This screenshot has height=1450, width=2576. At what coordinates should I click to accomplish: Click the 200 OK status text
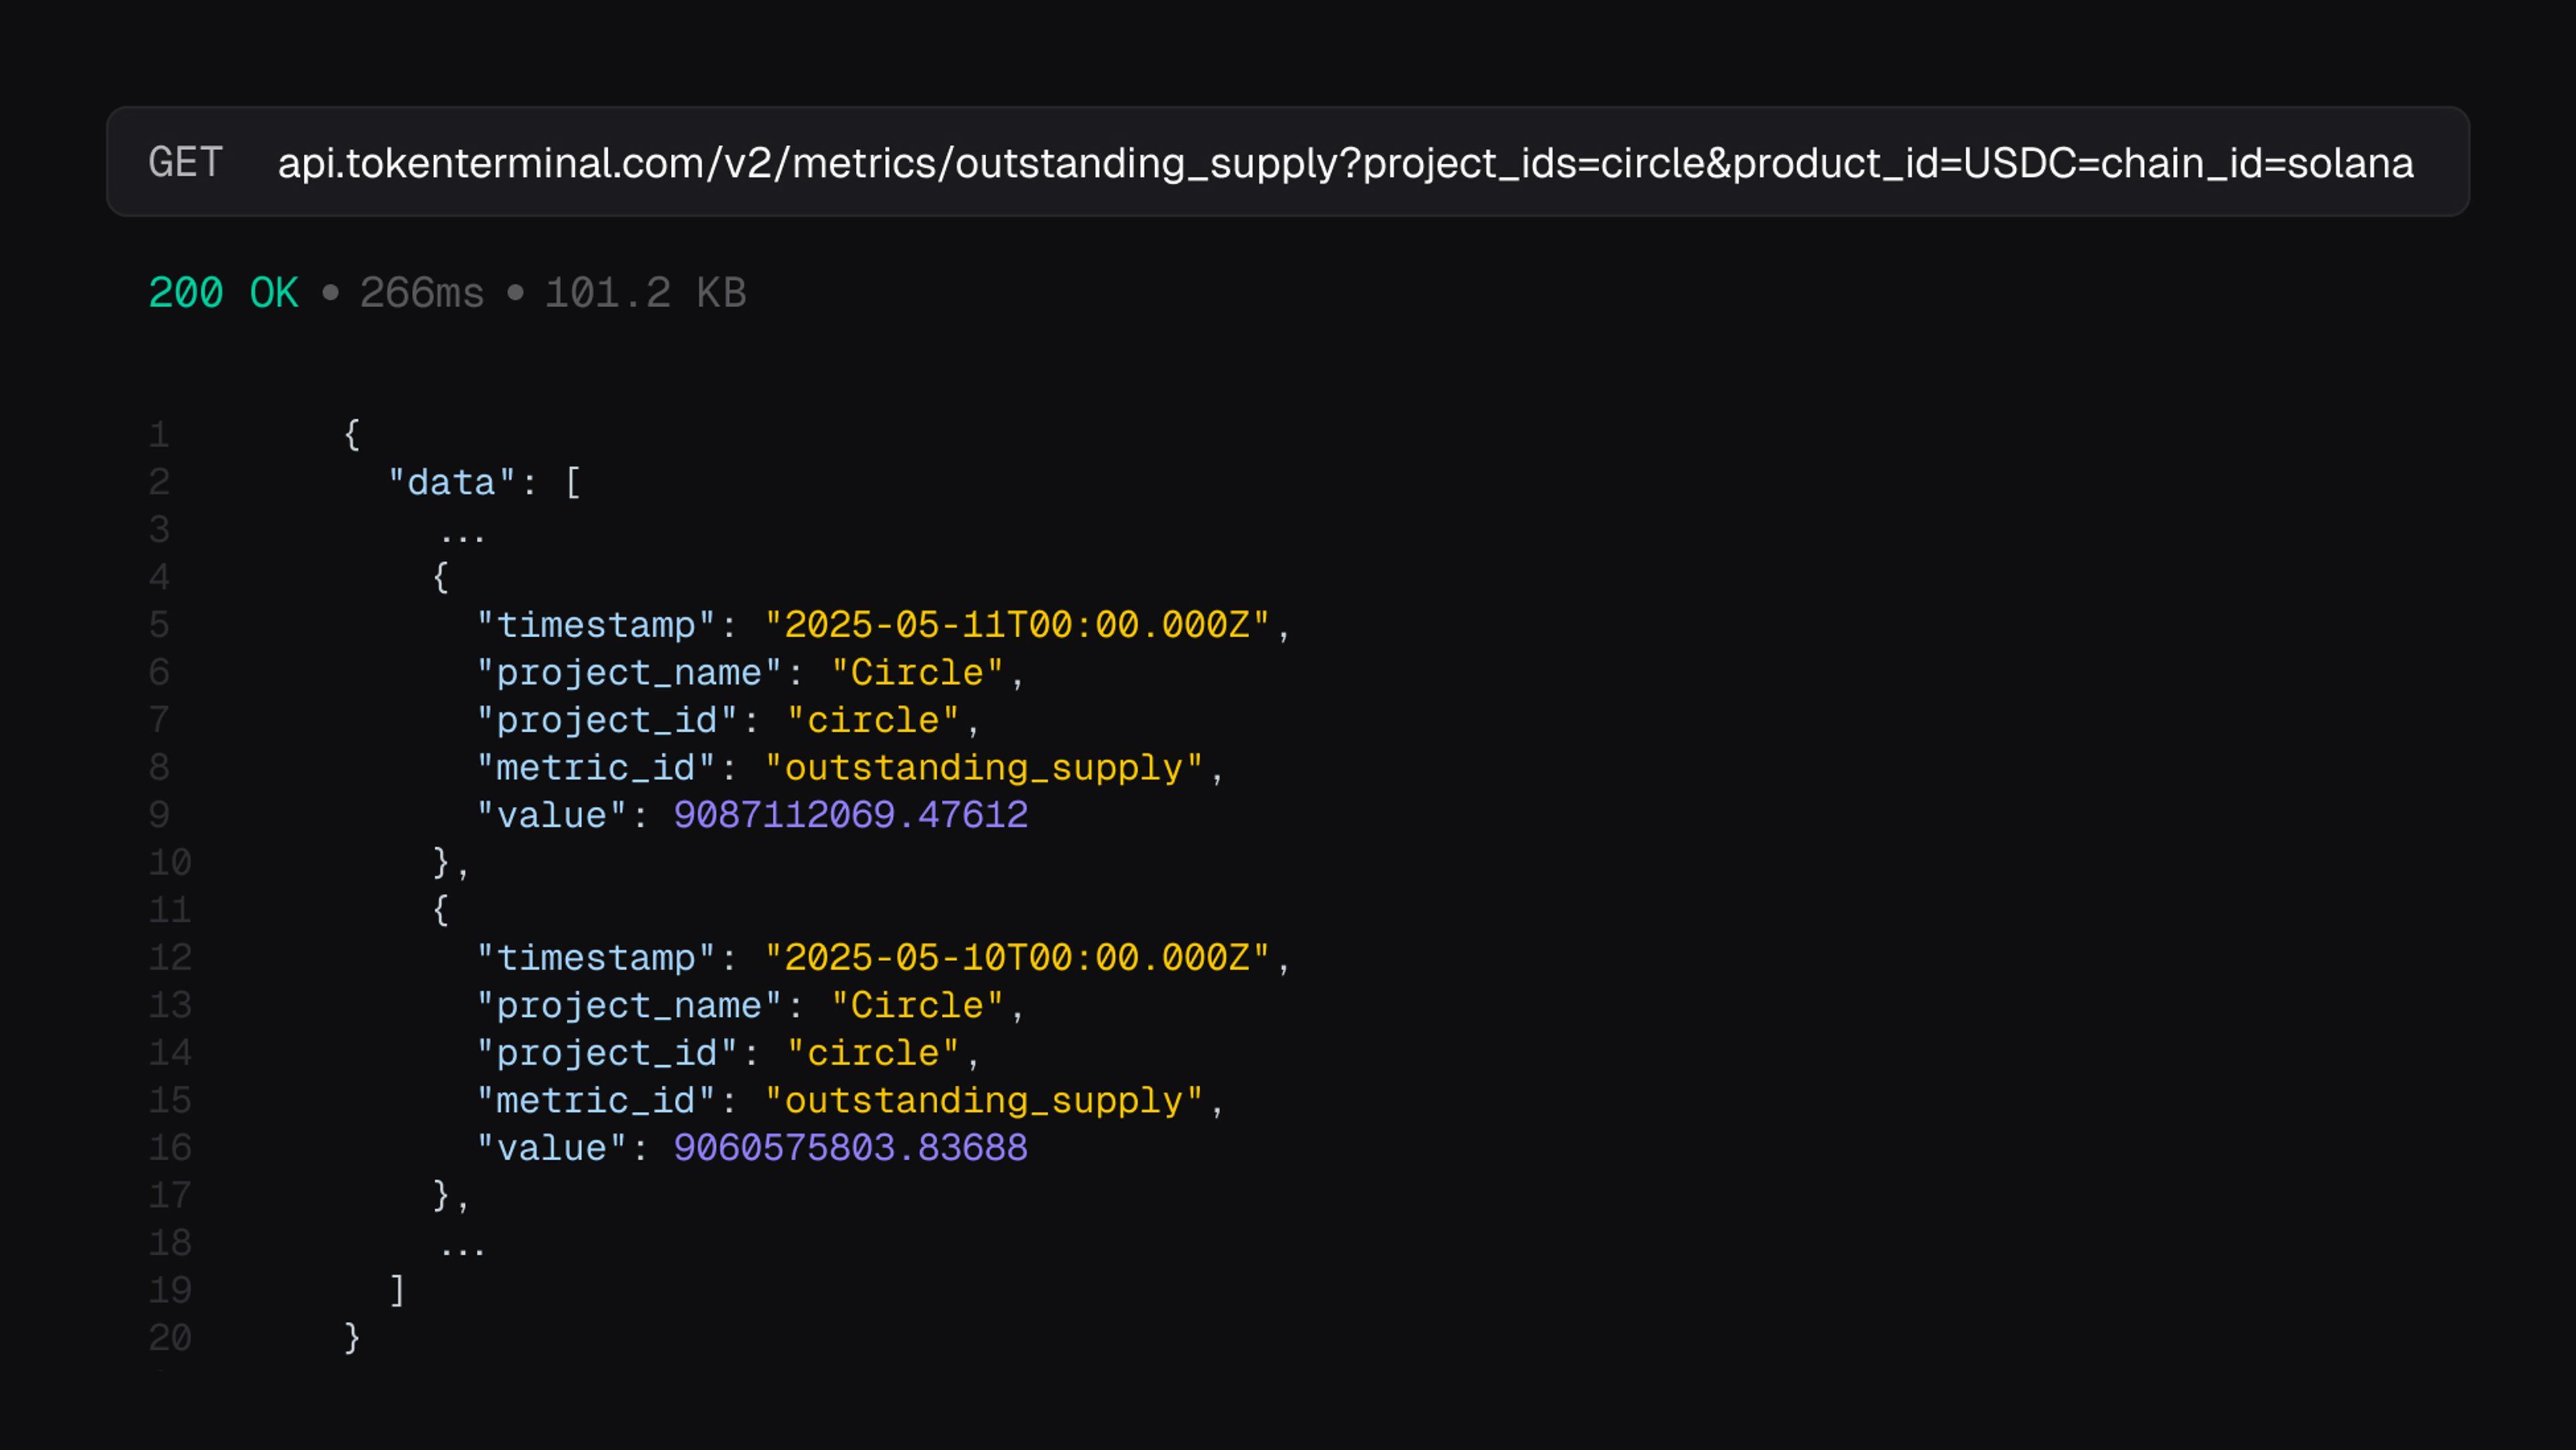(223, 293)
